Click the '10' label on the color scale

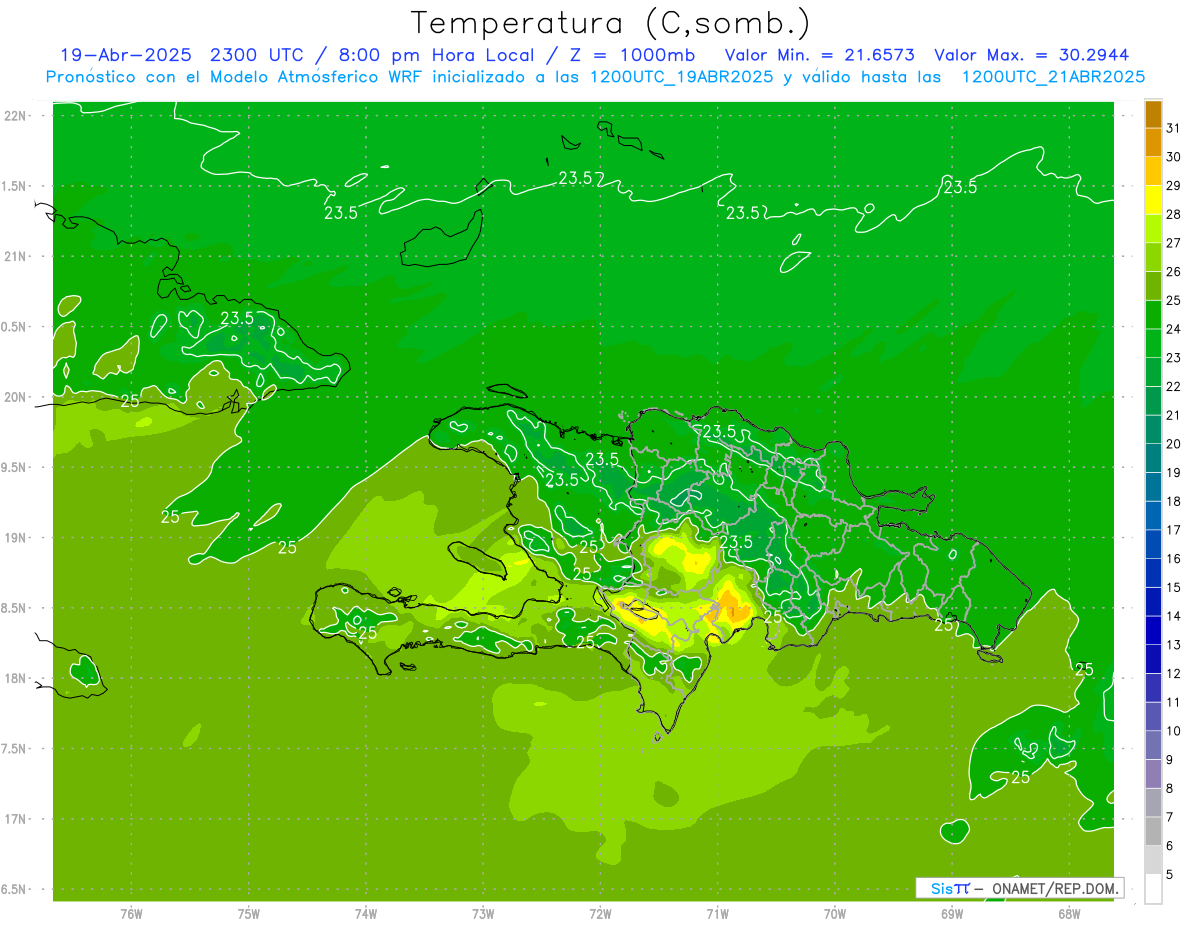pos(1173,731)
